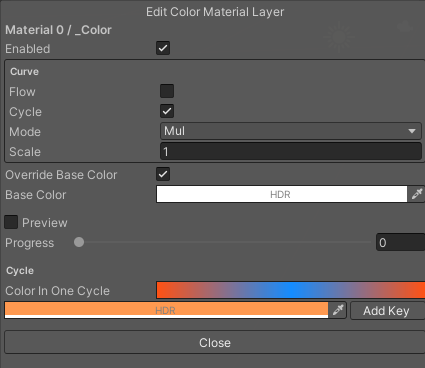Enable the Preview checkbox
Screen dimensions: 425x368
(x=11, y=222)
